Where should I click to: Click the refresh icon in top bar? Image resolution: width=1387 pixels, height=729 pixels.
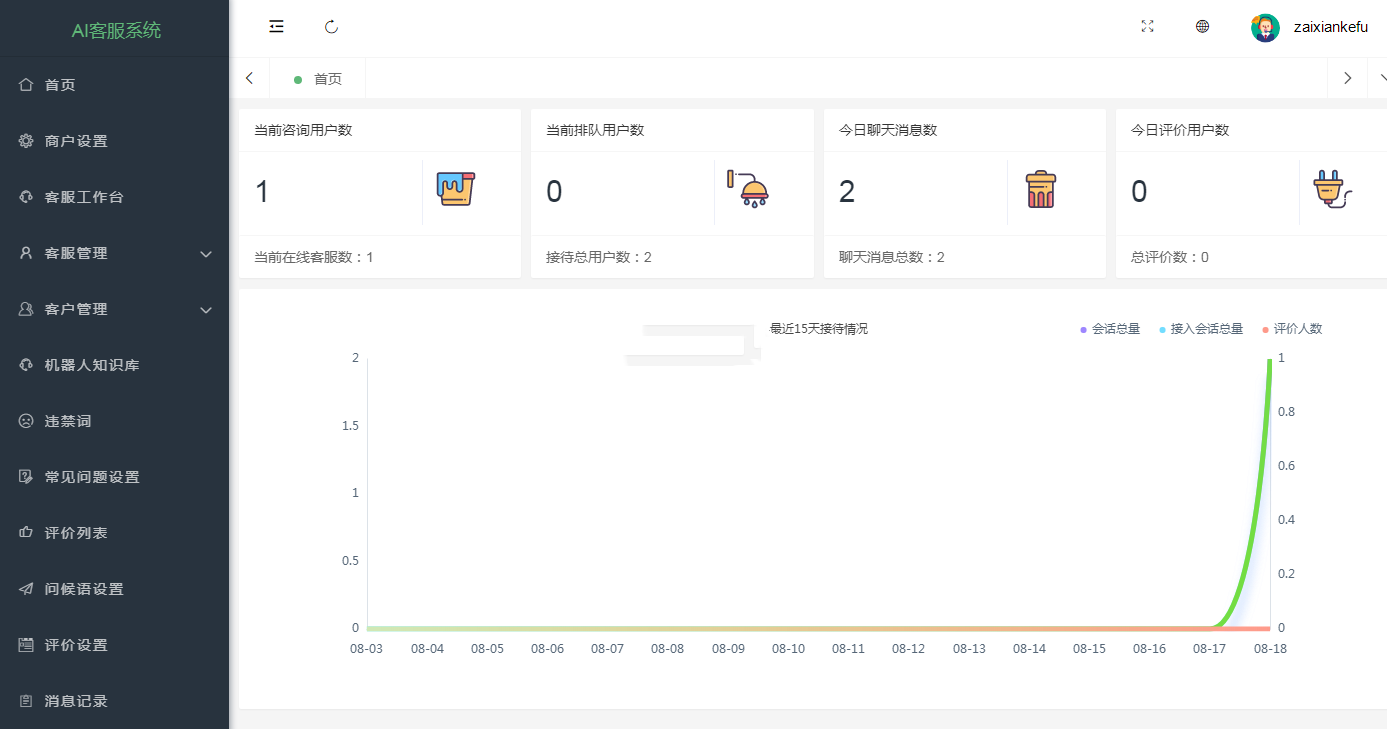coord(332,27)
